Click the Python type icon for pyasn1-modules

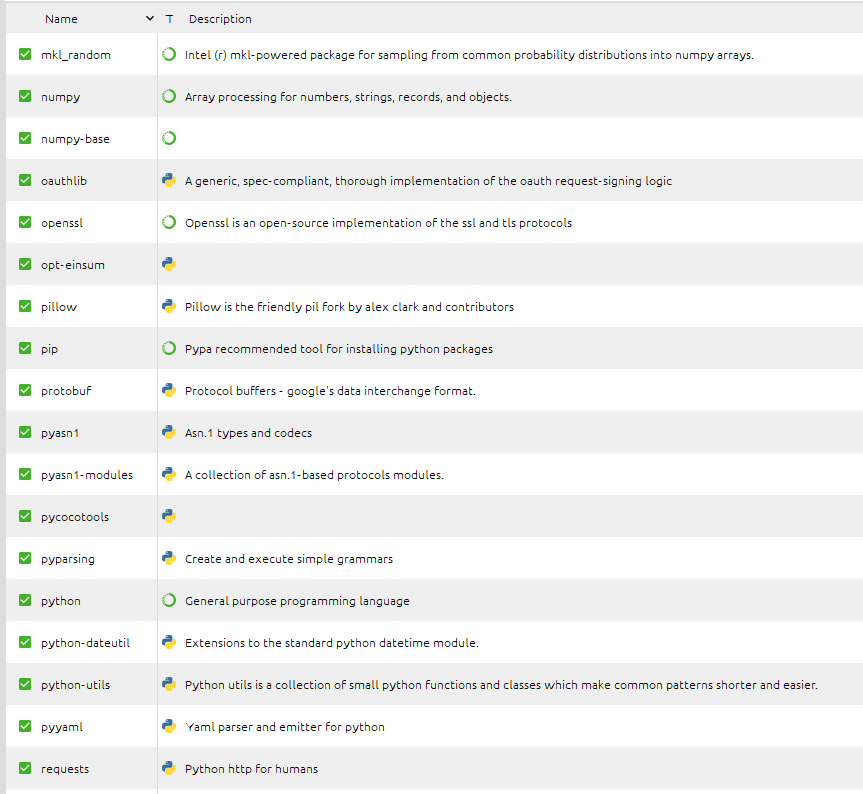point(169,474)
